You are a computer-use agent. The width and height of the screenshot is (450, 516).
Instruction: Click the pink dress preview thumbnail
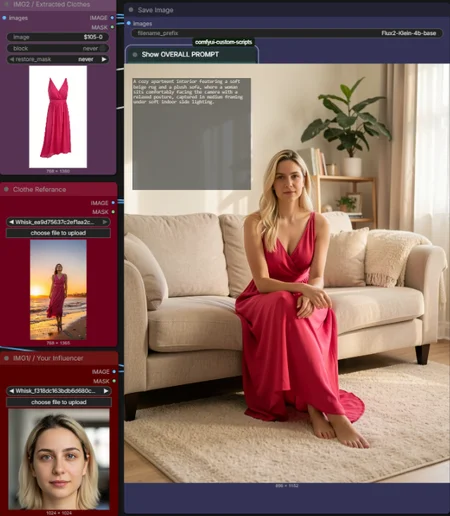point(58,117)
